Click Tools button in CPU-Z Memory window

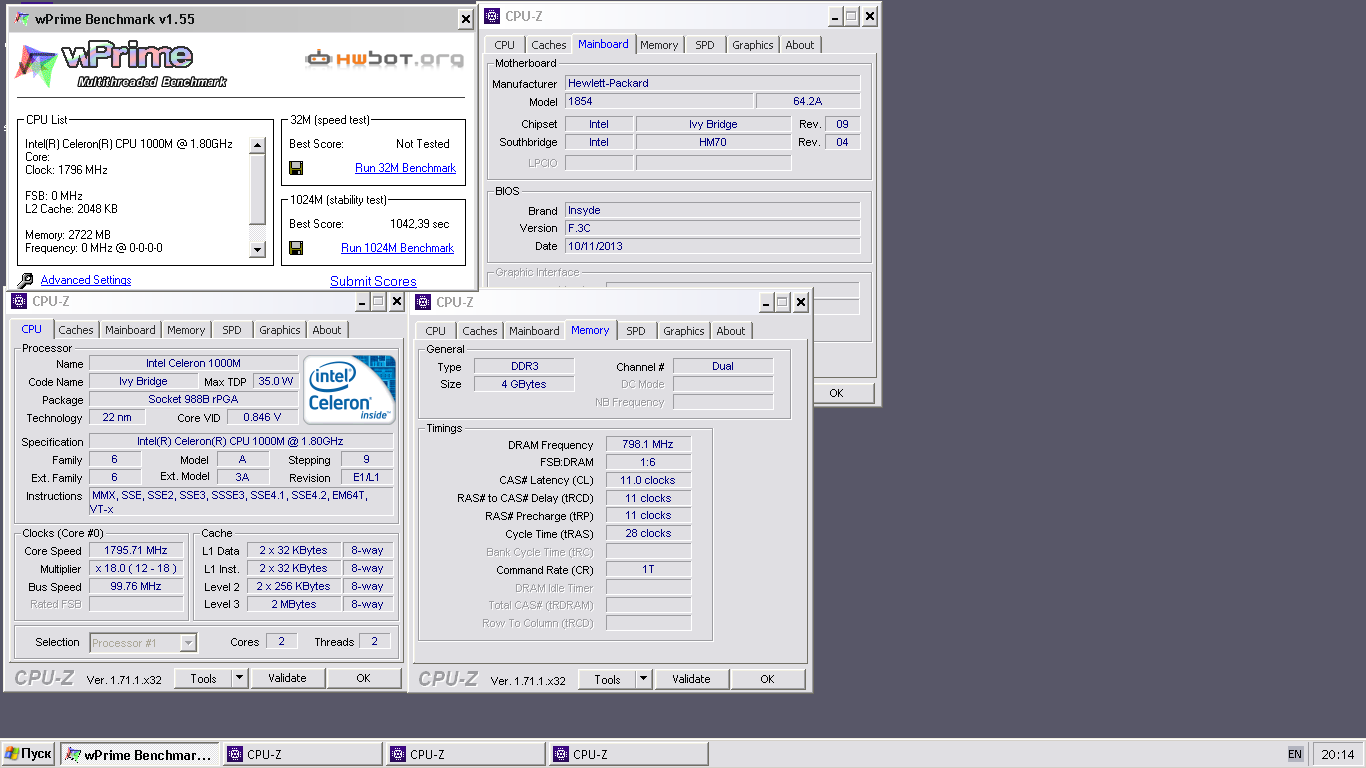point(607,679)
